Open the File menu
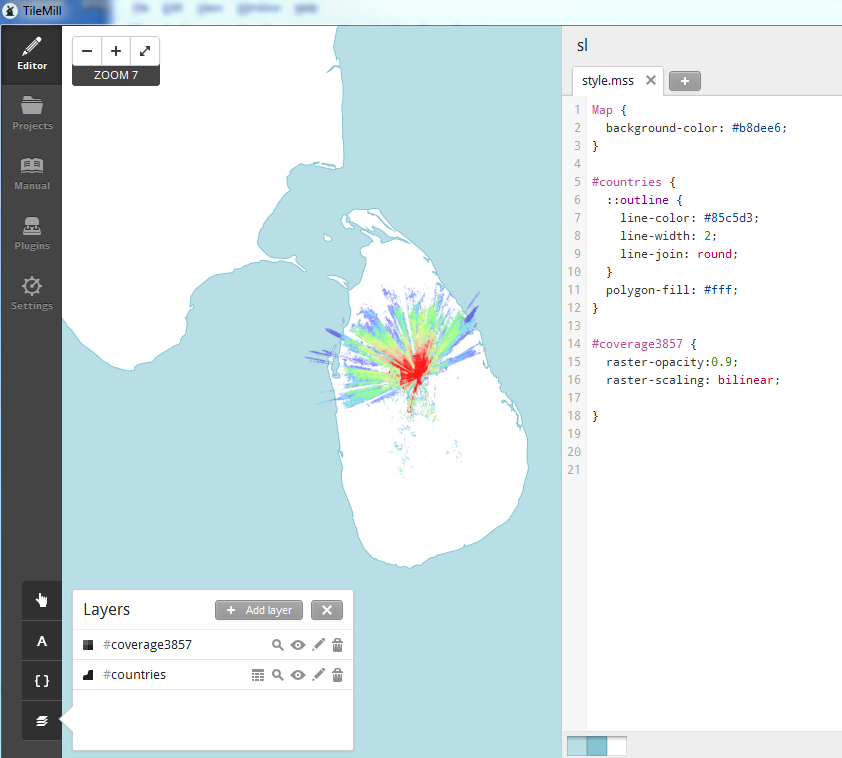 coord(140,8)
